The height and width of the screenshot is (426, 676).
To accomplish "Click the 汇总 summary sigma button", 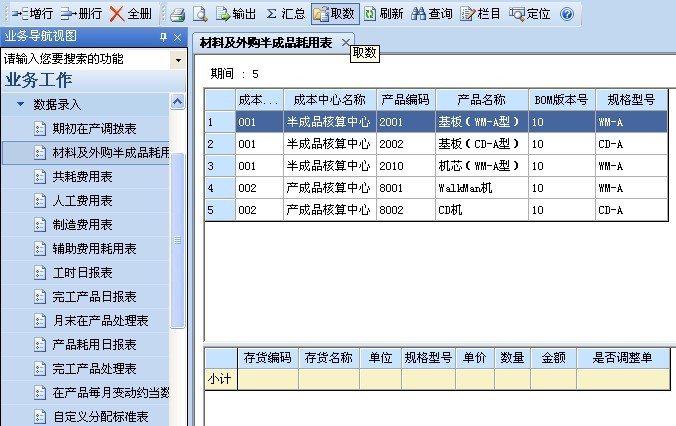I will click(285, 14).
